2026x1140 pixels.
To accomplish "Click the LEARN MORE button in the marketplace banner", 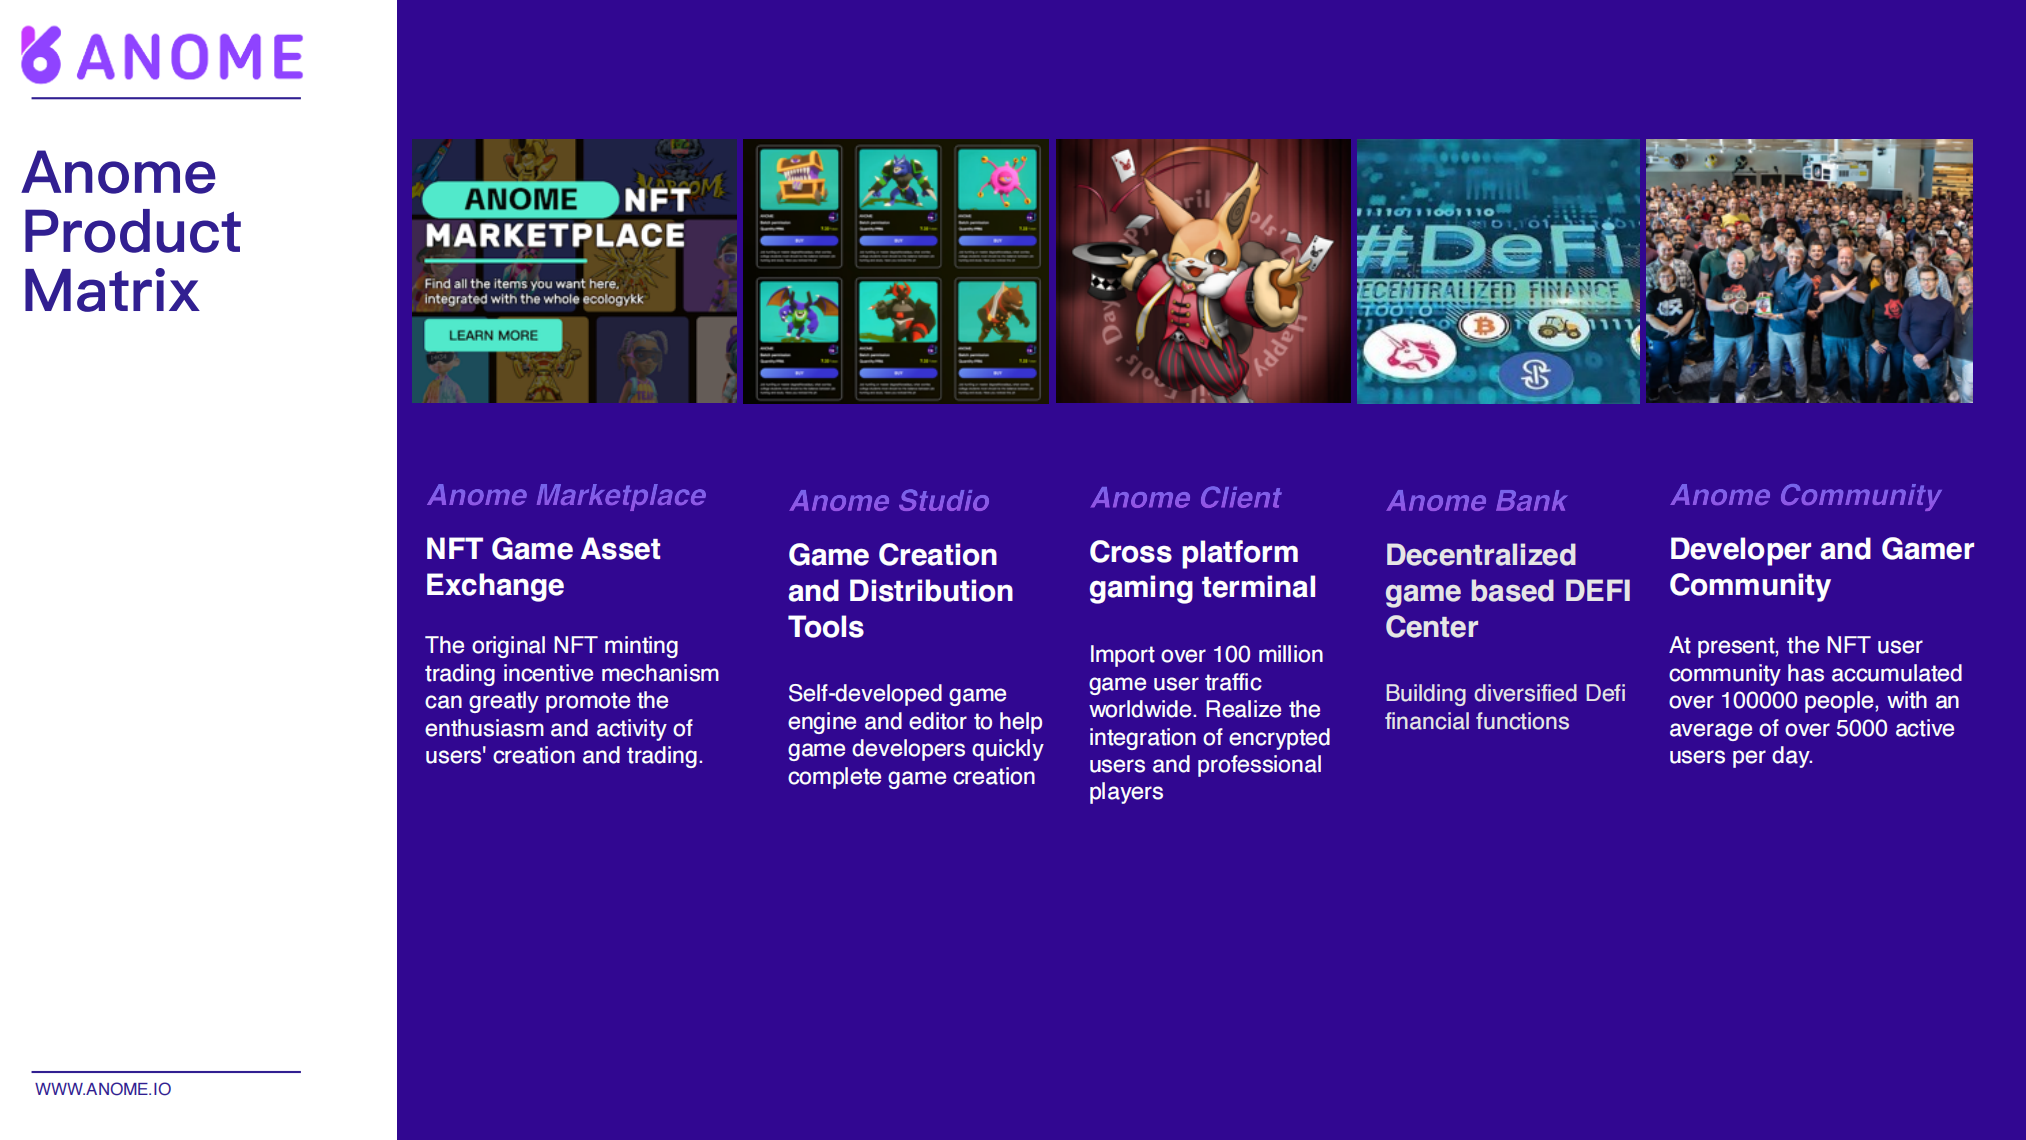I will point(493,335).
